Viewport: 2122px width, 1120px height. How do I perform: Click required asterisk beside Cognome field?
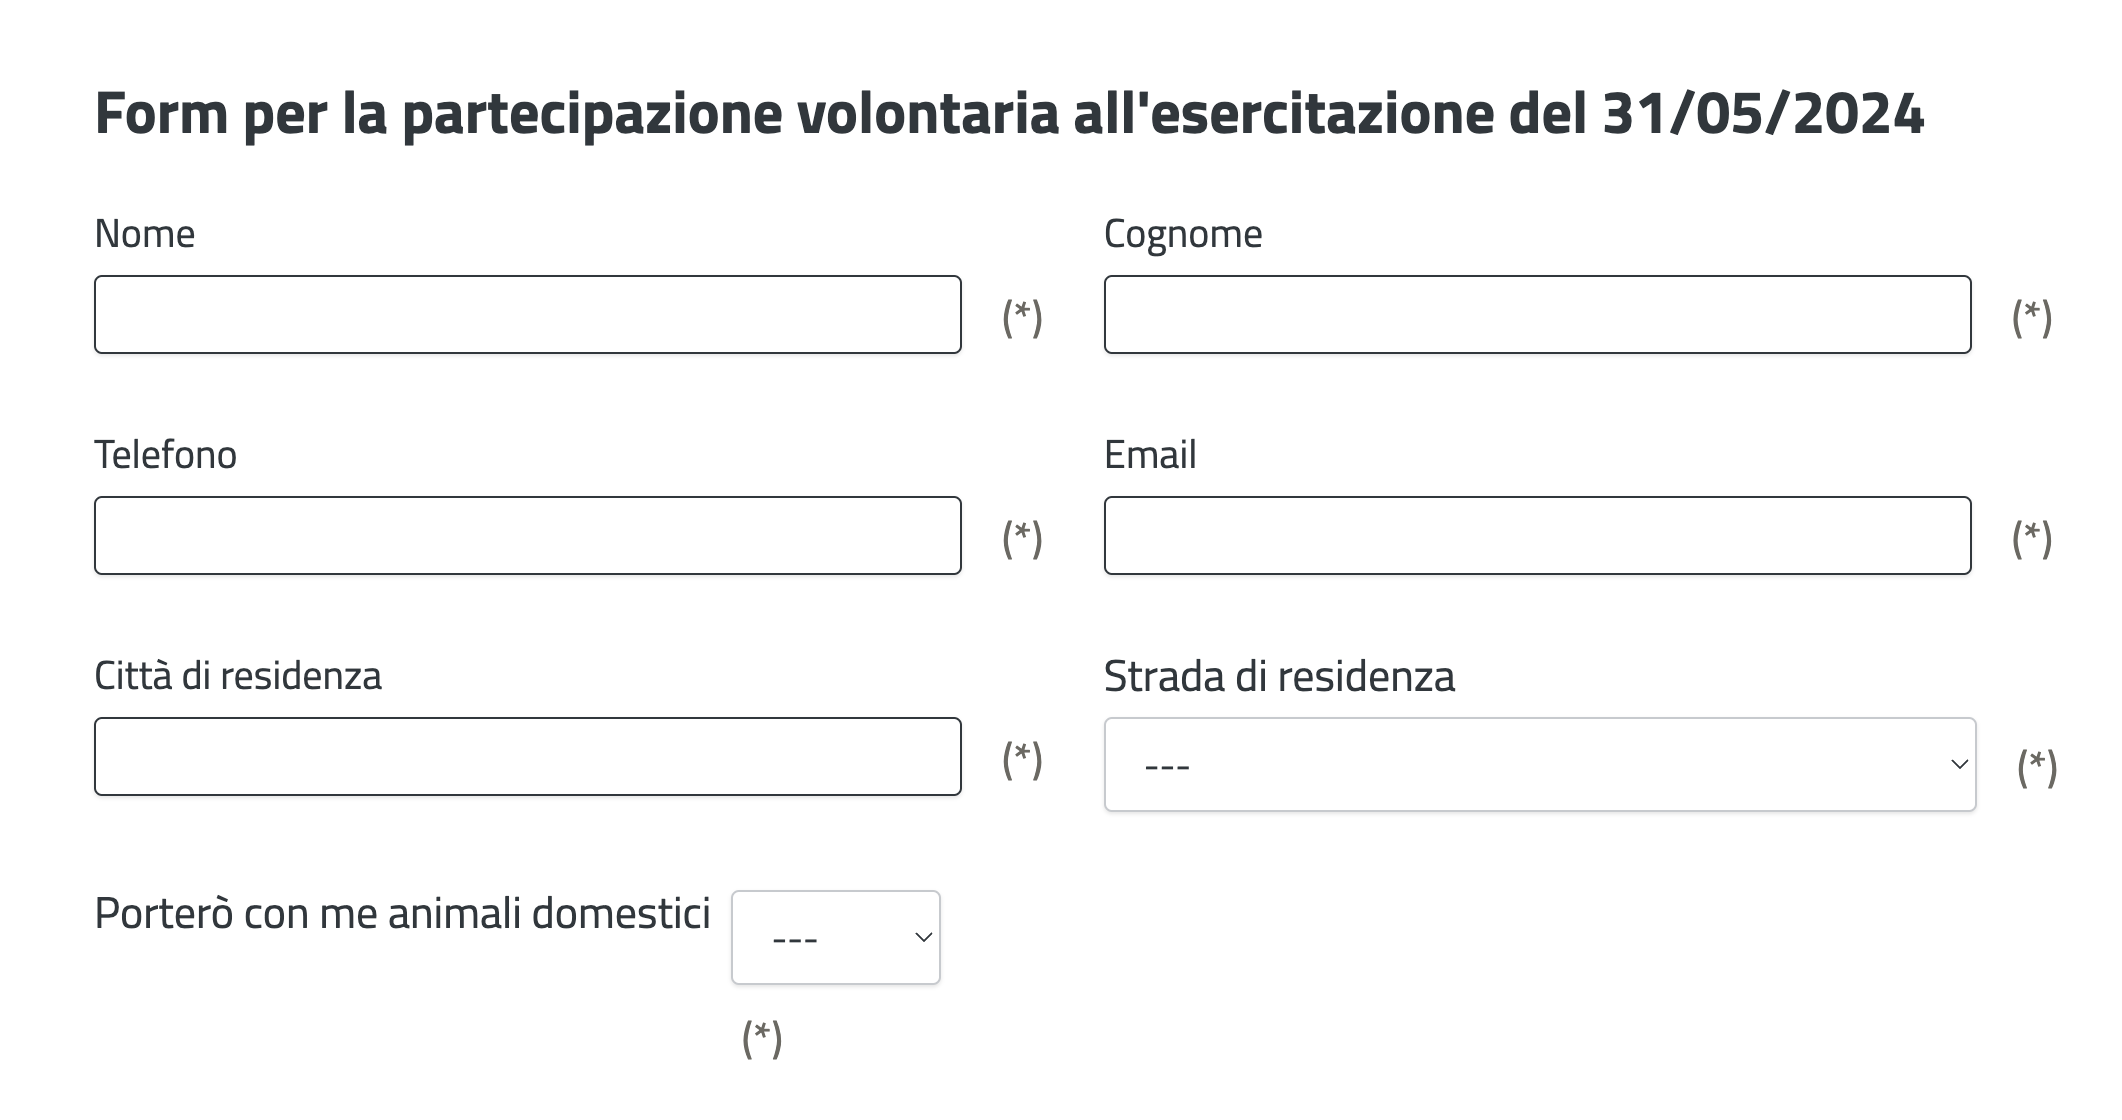(x=2032, y=317)
